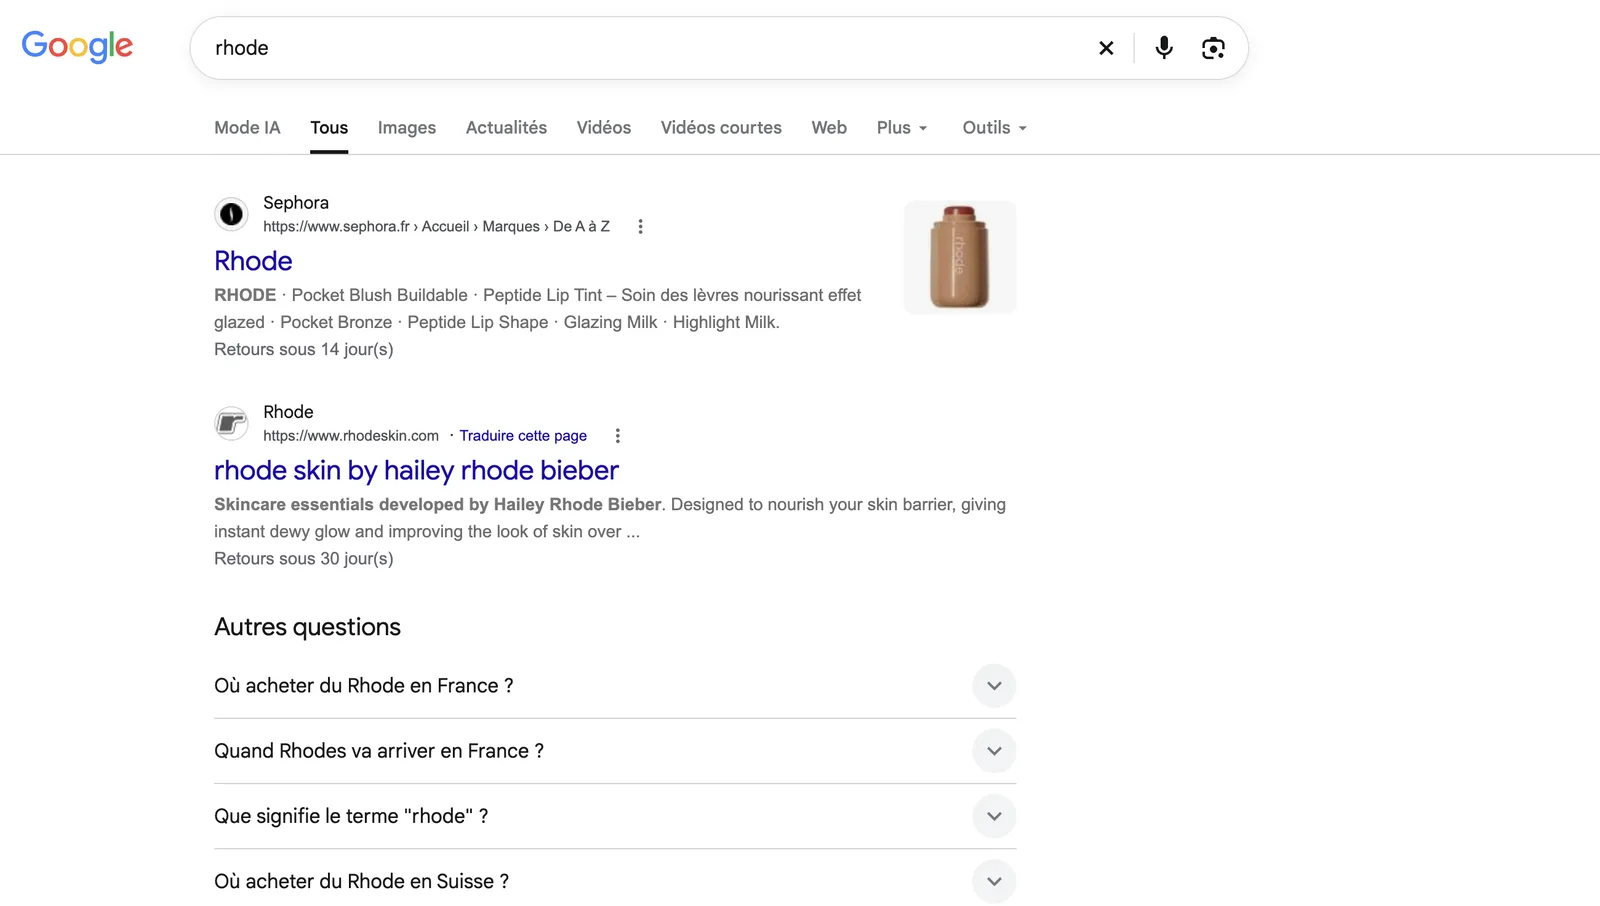Image resolution: width=1600 pixels, height=906 pixels.
Task: Click Retours sous 14 jour(s) text
Action: [304, 349]
